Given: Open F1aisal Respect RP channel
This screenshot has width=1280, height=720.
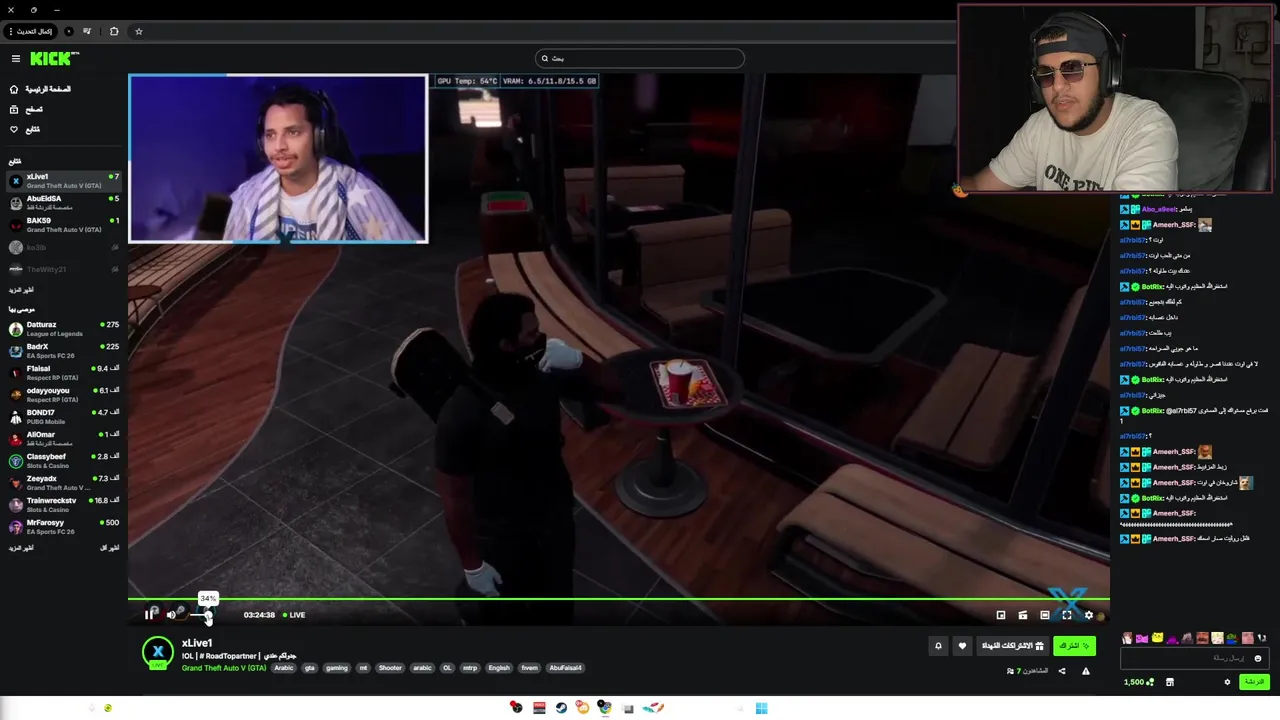Looking at the screenshot, I should coord(64,373).
